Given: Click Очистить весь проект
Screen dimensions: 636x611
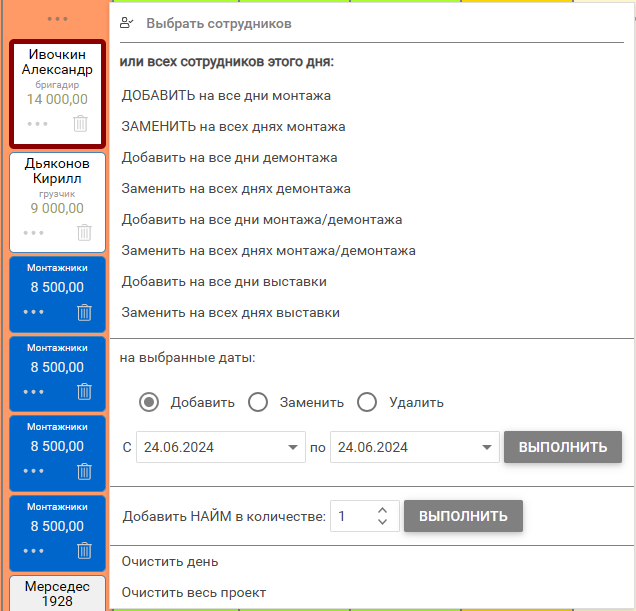Looking at the screenshot, I should (x=194, y=592).
